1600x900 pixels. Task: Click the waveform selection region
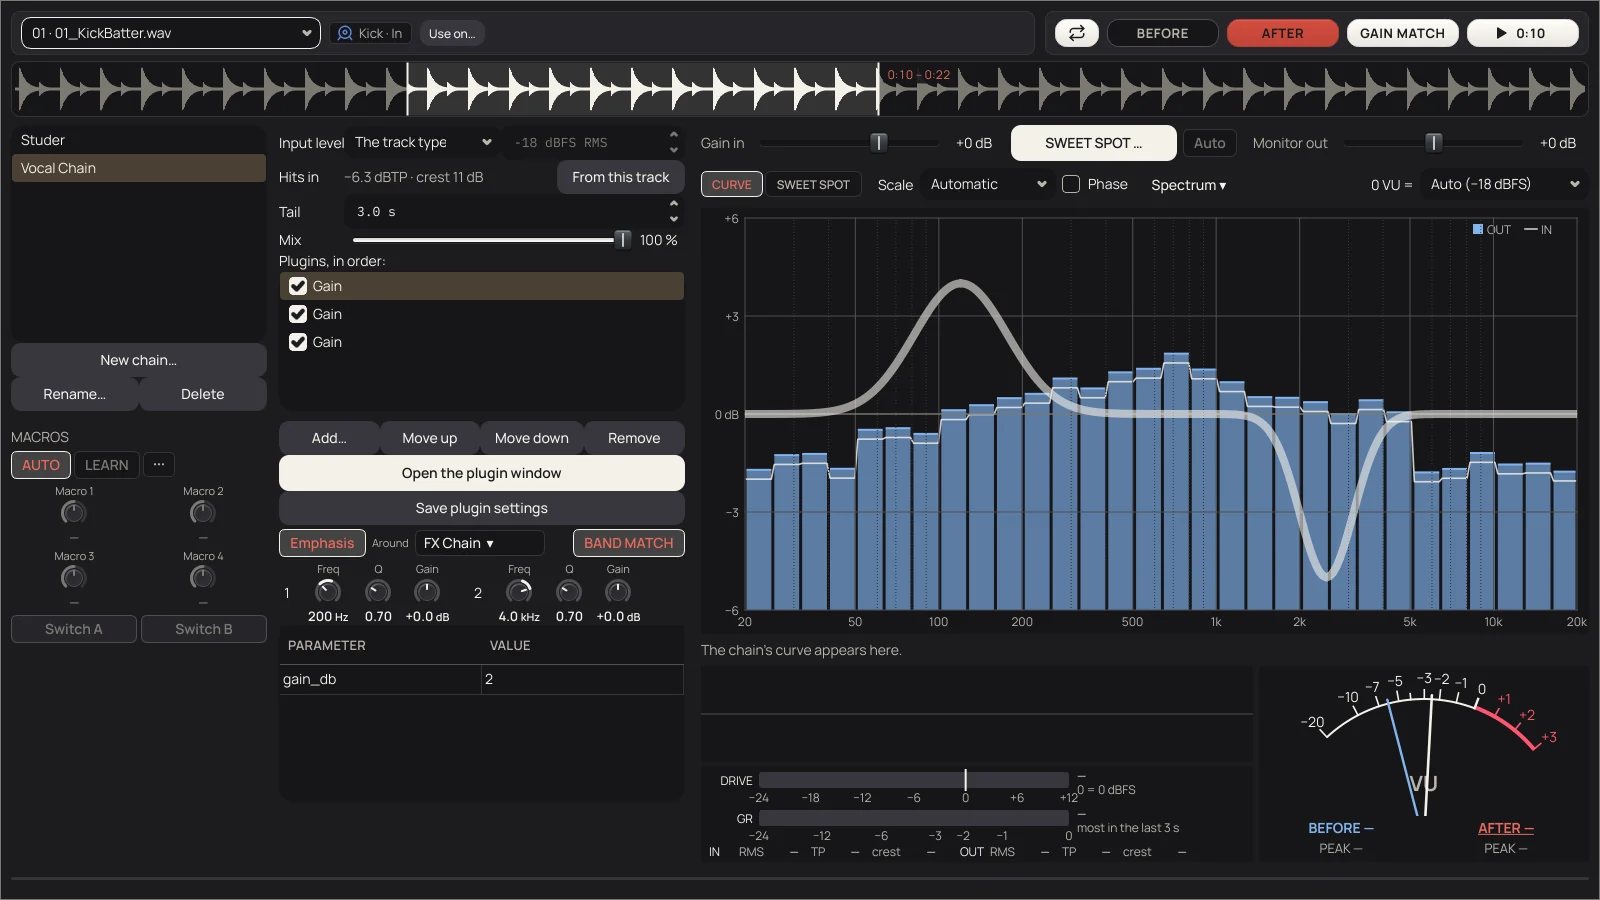(643, 89)
